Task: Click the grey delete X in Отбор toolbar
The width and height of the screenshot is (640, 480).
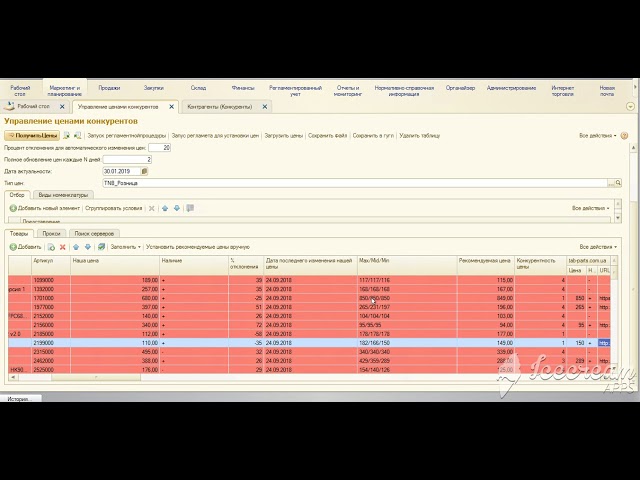Action: 151,208
